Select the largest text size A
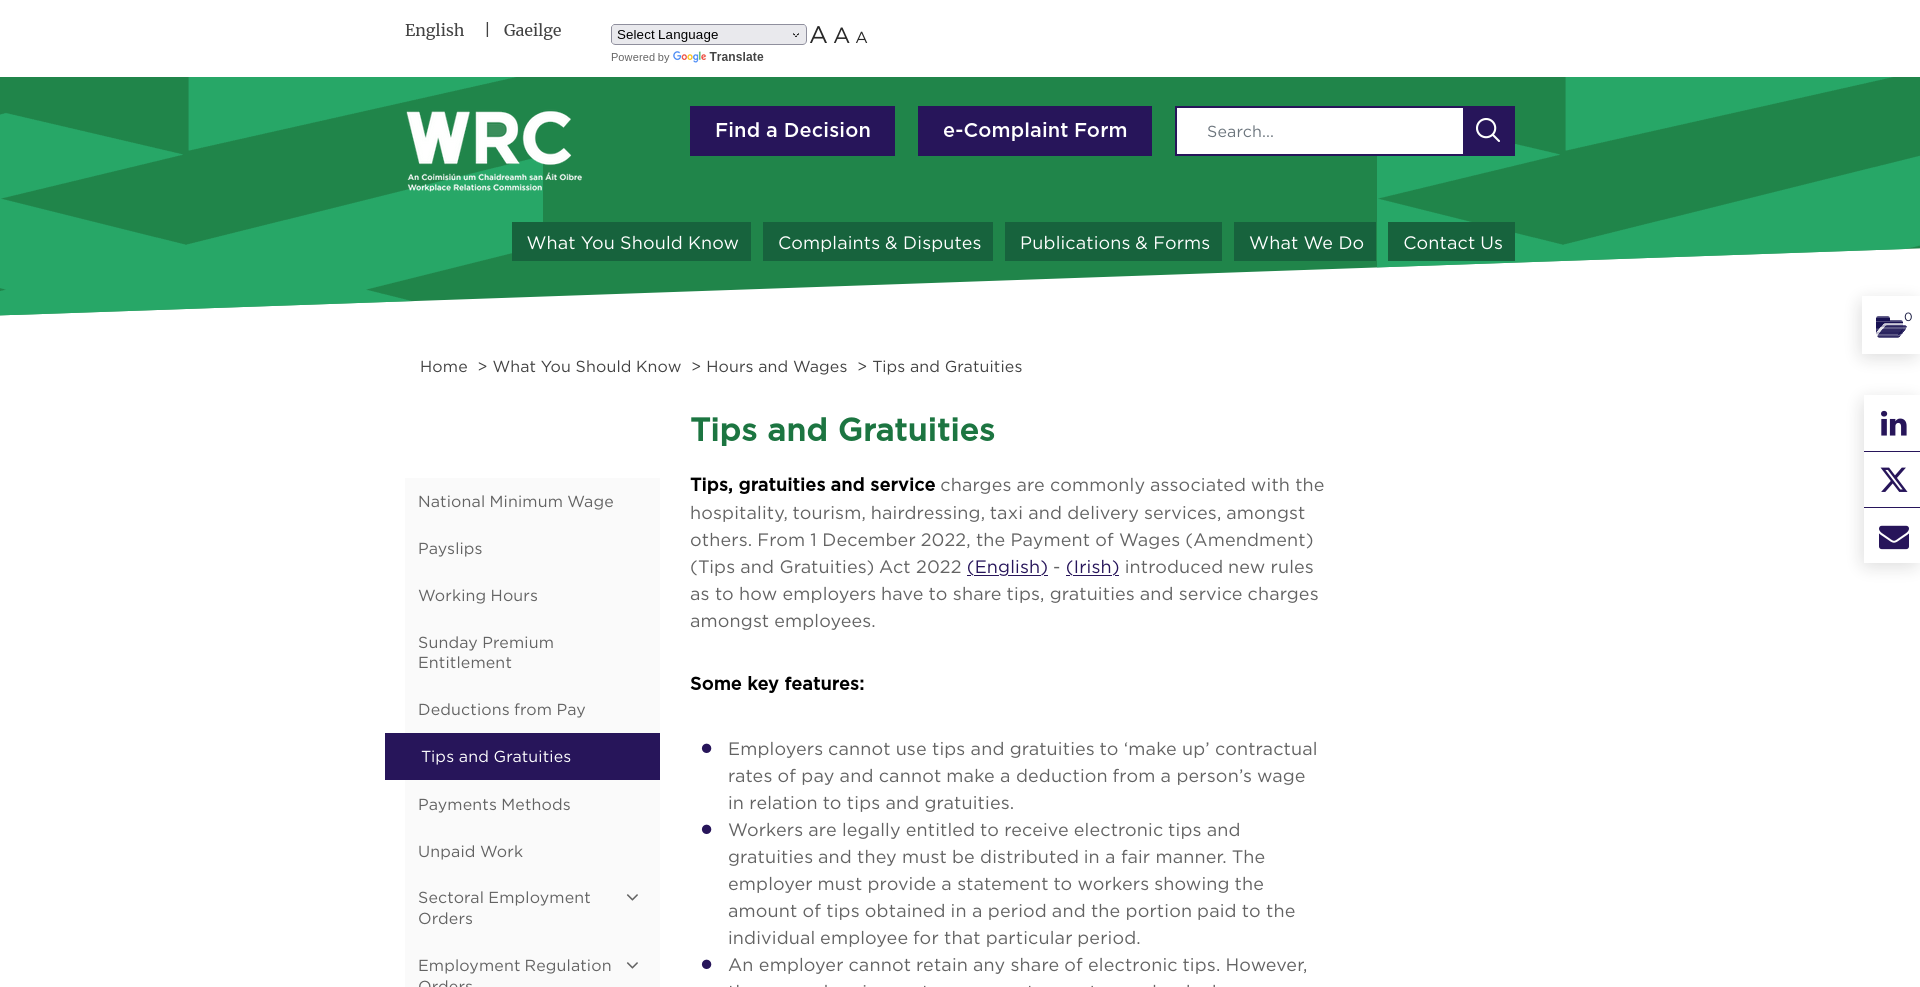This screenshot has height=987, width=1920. click(x=818, y=35)
